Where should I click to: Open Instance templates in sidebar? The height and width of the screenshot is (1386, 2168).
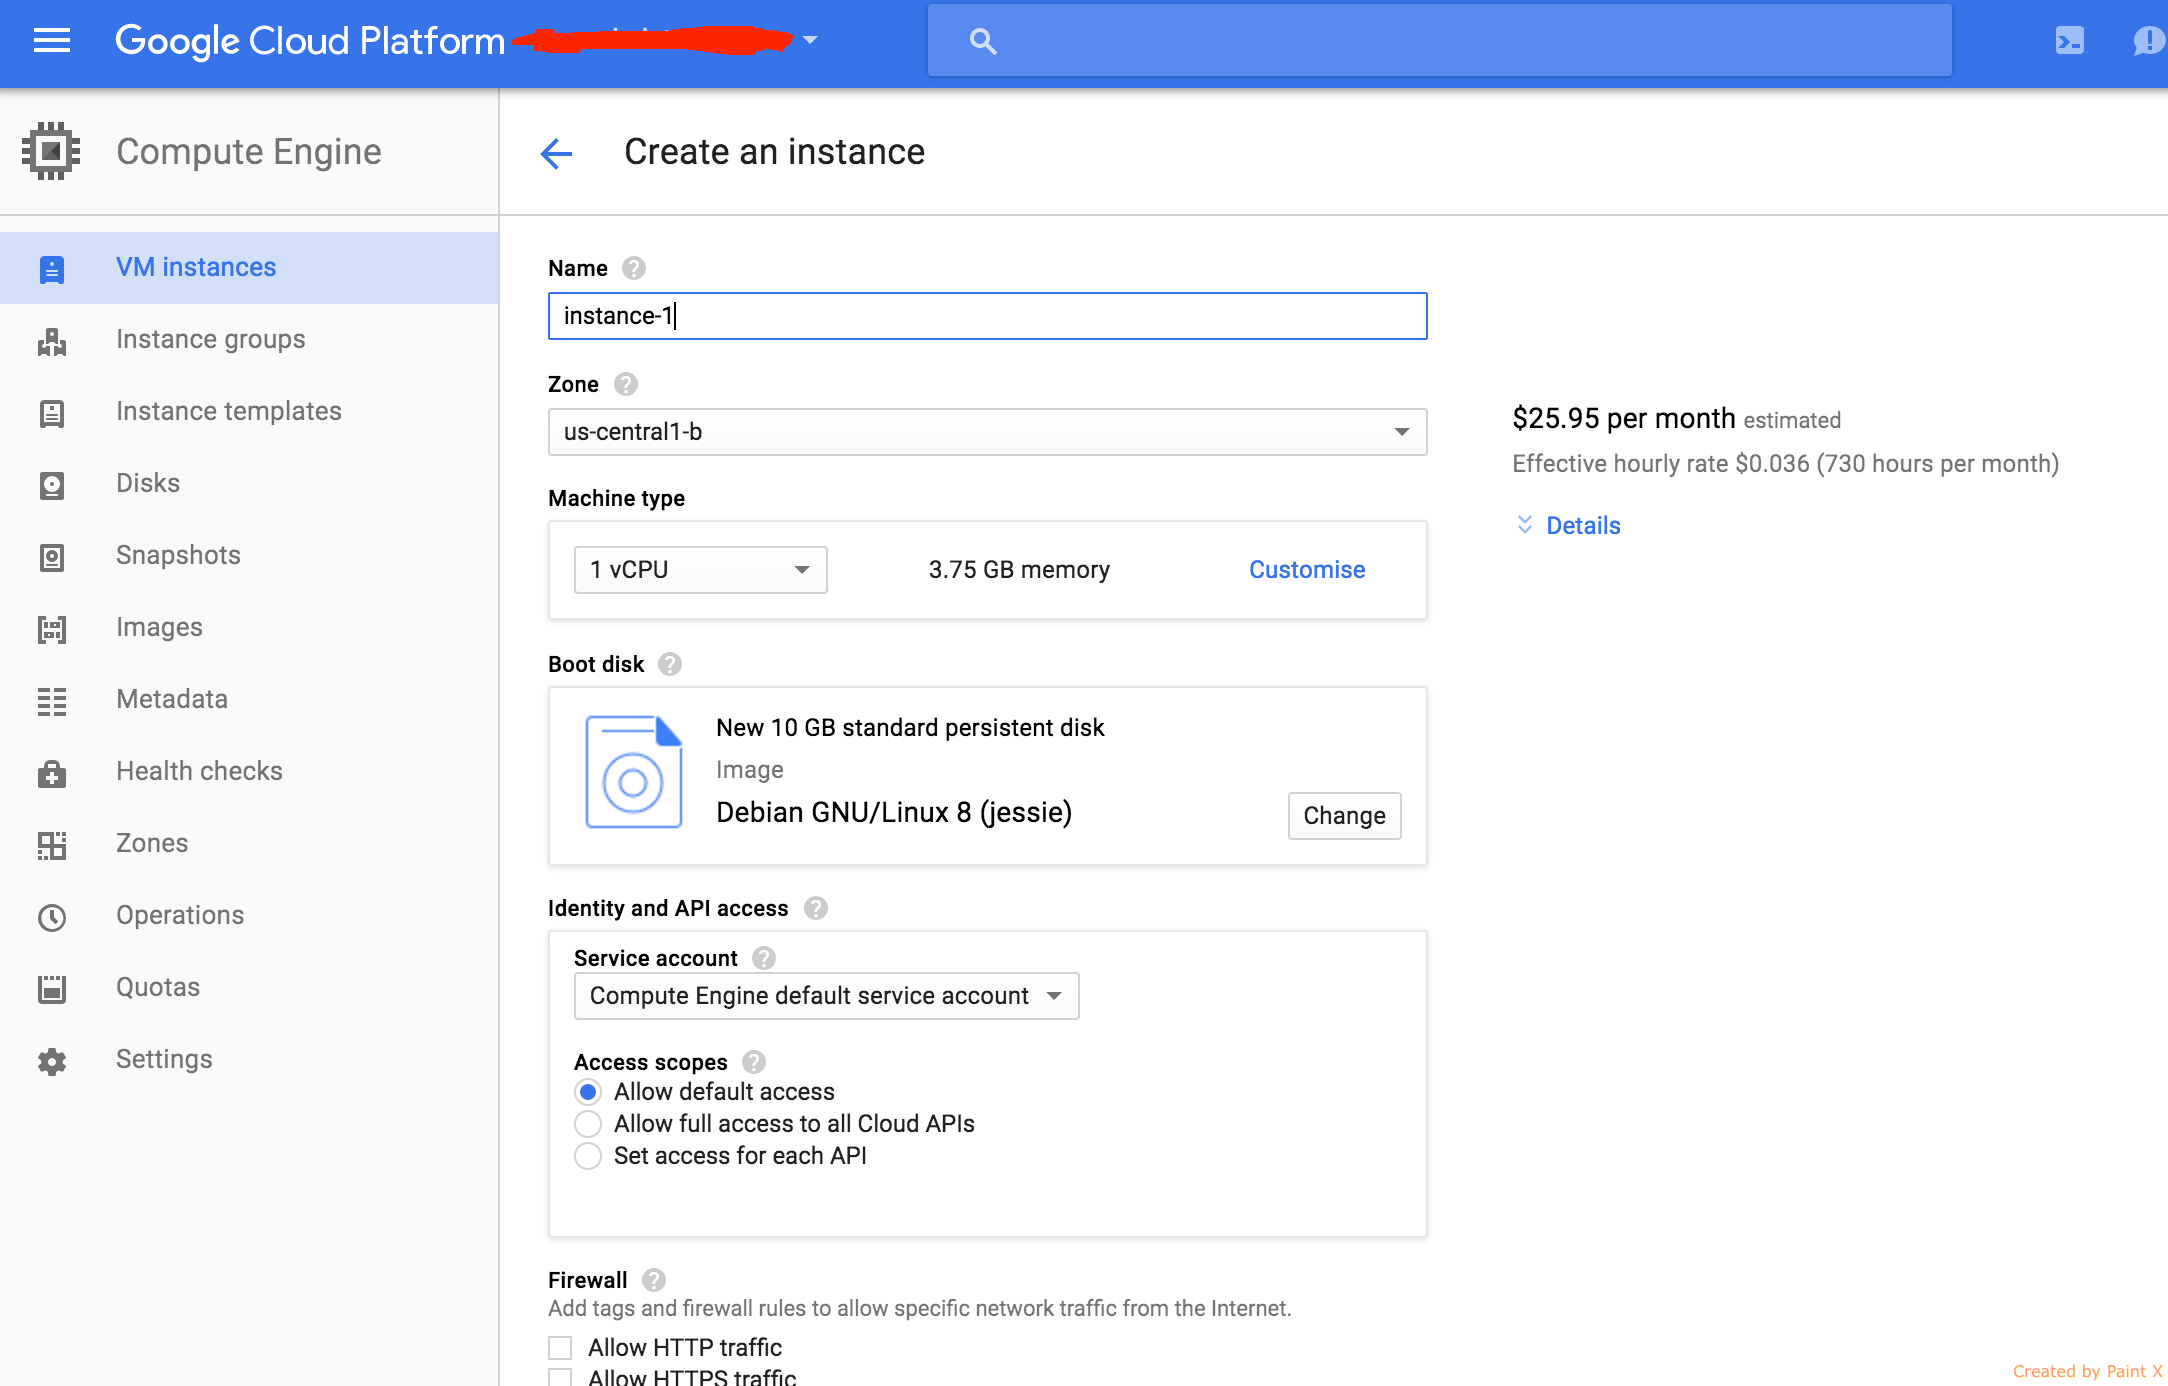click(249, 412)
